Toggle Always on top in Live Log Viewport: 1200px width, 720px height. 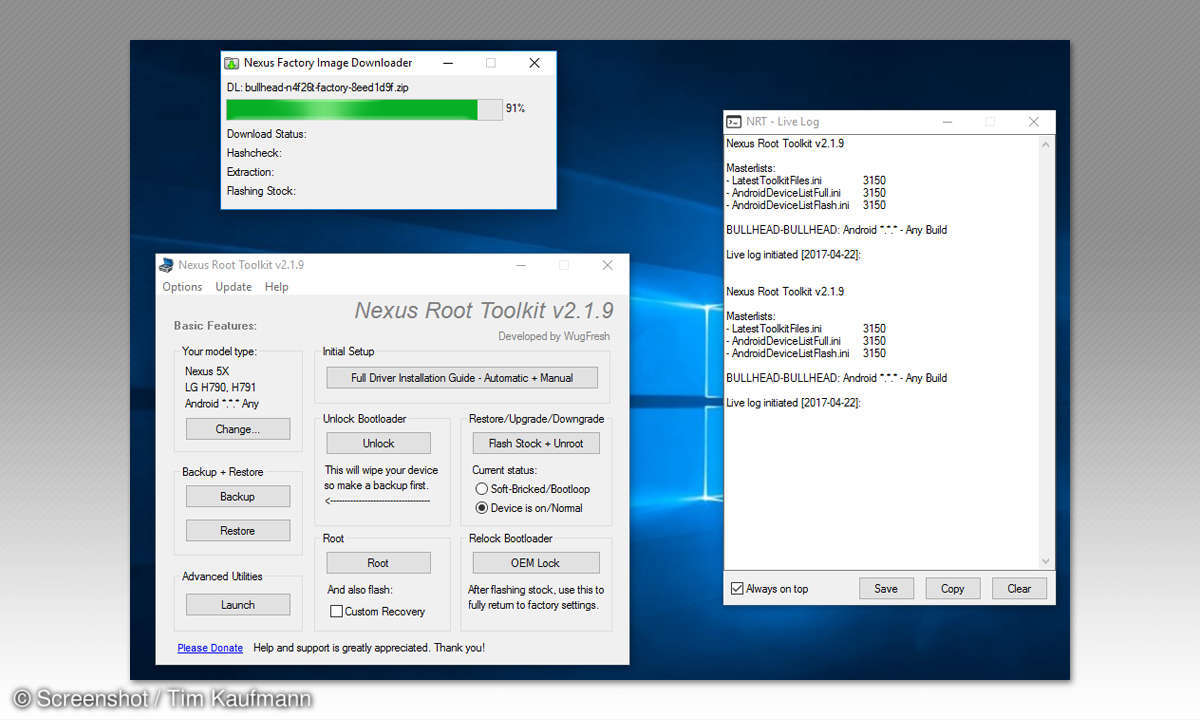point(737,589)
